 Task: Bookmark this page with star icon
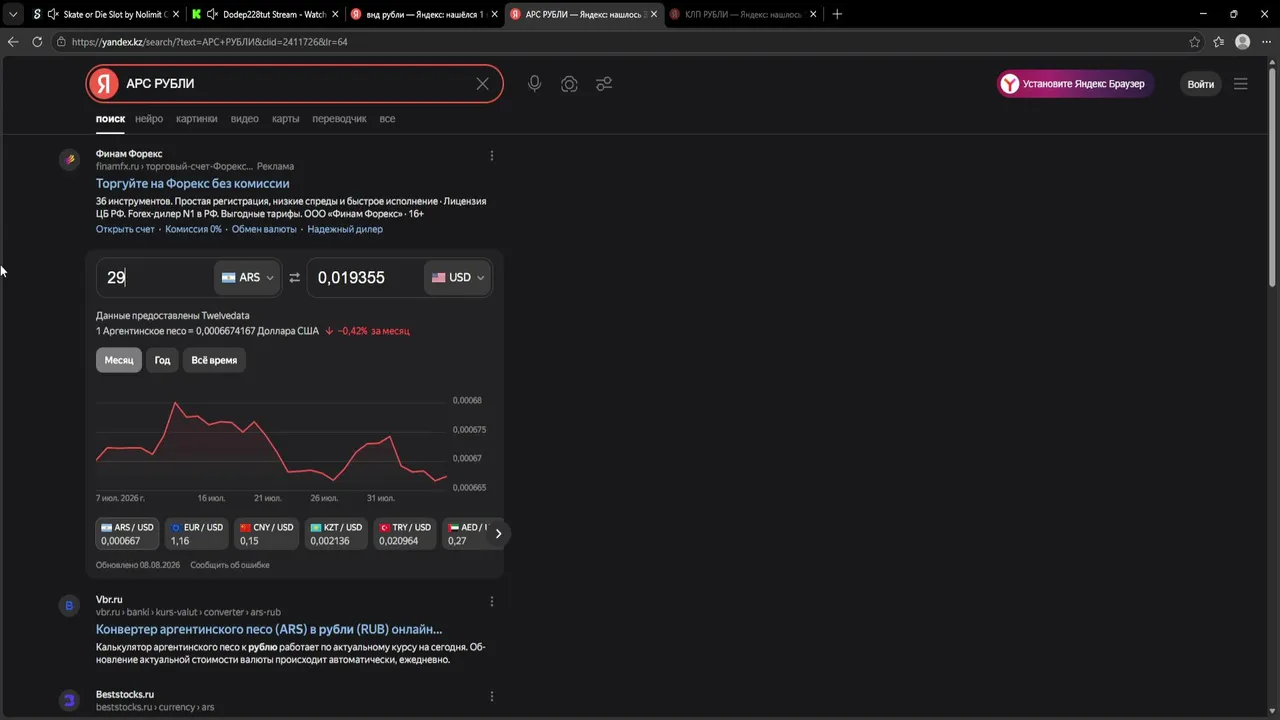1195,42
